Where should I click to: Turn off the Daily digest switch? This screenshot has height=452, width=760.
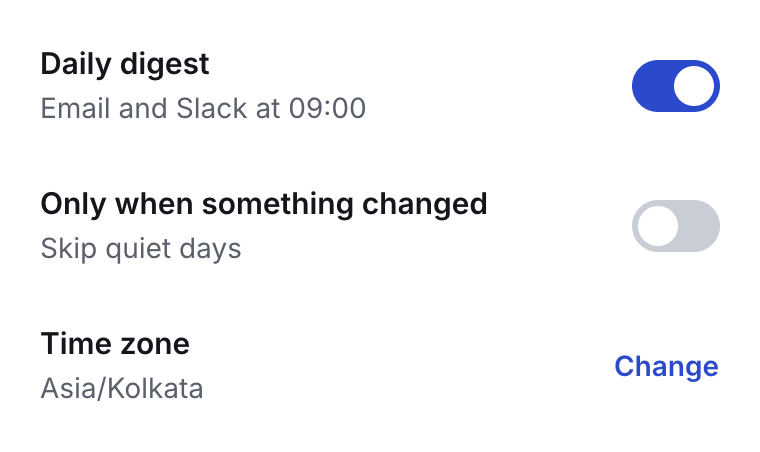(x=676, y=86)
